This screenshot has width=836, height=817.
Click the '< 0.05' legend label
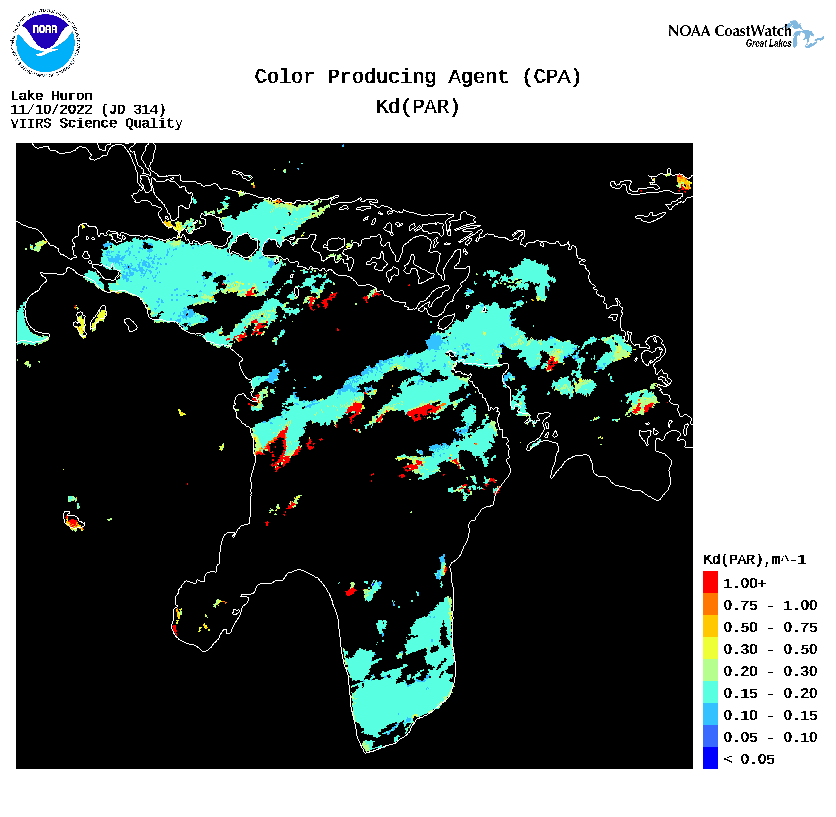[x=749, y=759]
